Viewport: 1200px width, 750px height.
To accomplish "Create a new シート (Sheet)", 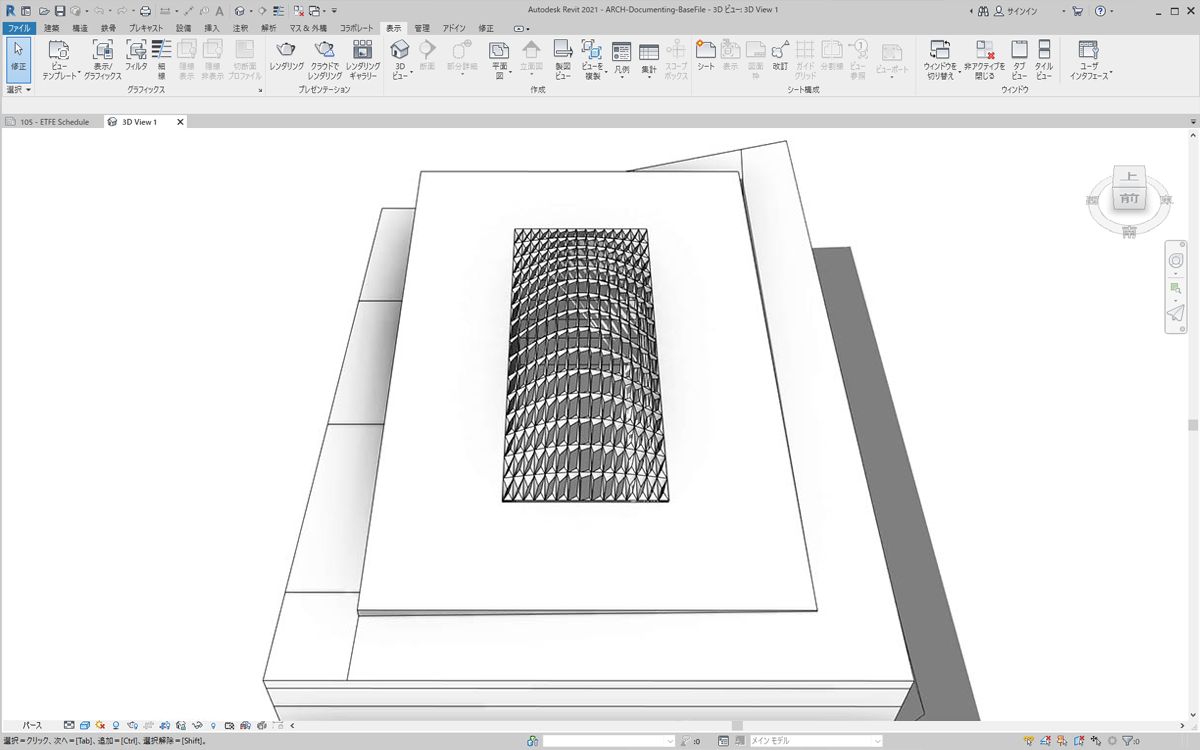I will tap(706, 56).
